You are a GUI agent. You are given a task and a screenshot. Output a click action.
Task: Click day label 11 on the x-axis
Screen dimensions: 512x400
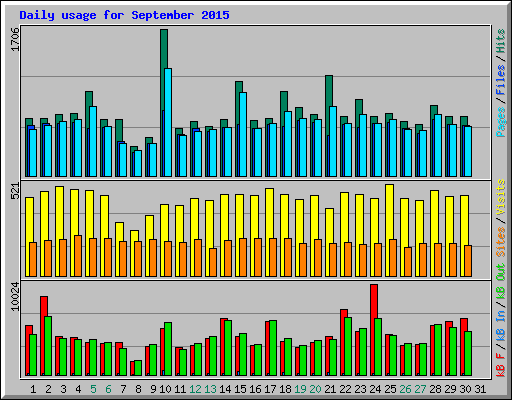(180, 389)
